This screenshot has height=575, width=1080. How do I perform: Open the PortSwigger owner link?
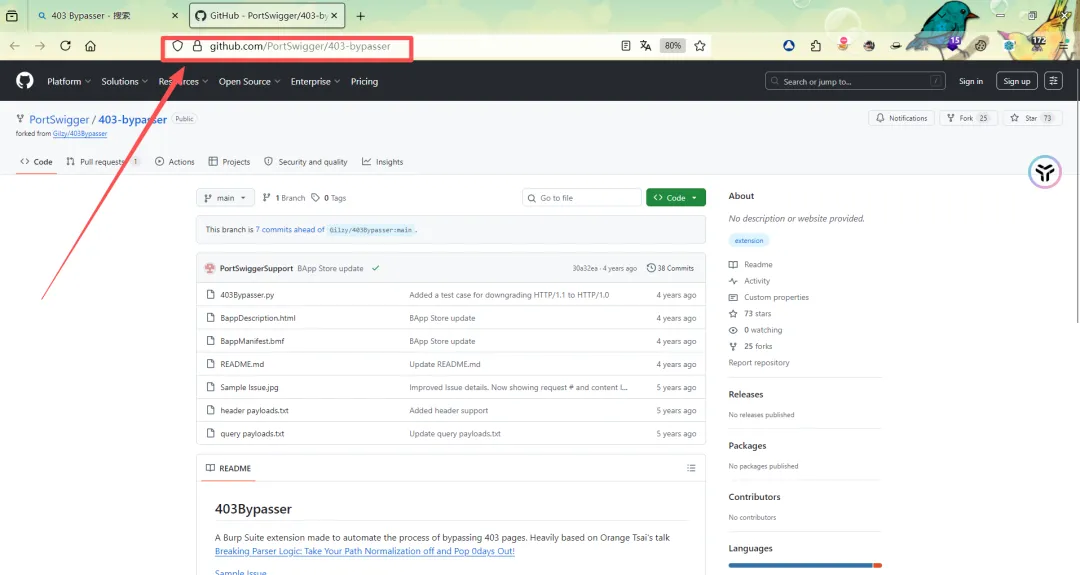59,119
